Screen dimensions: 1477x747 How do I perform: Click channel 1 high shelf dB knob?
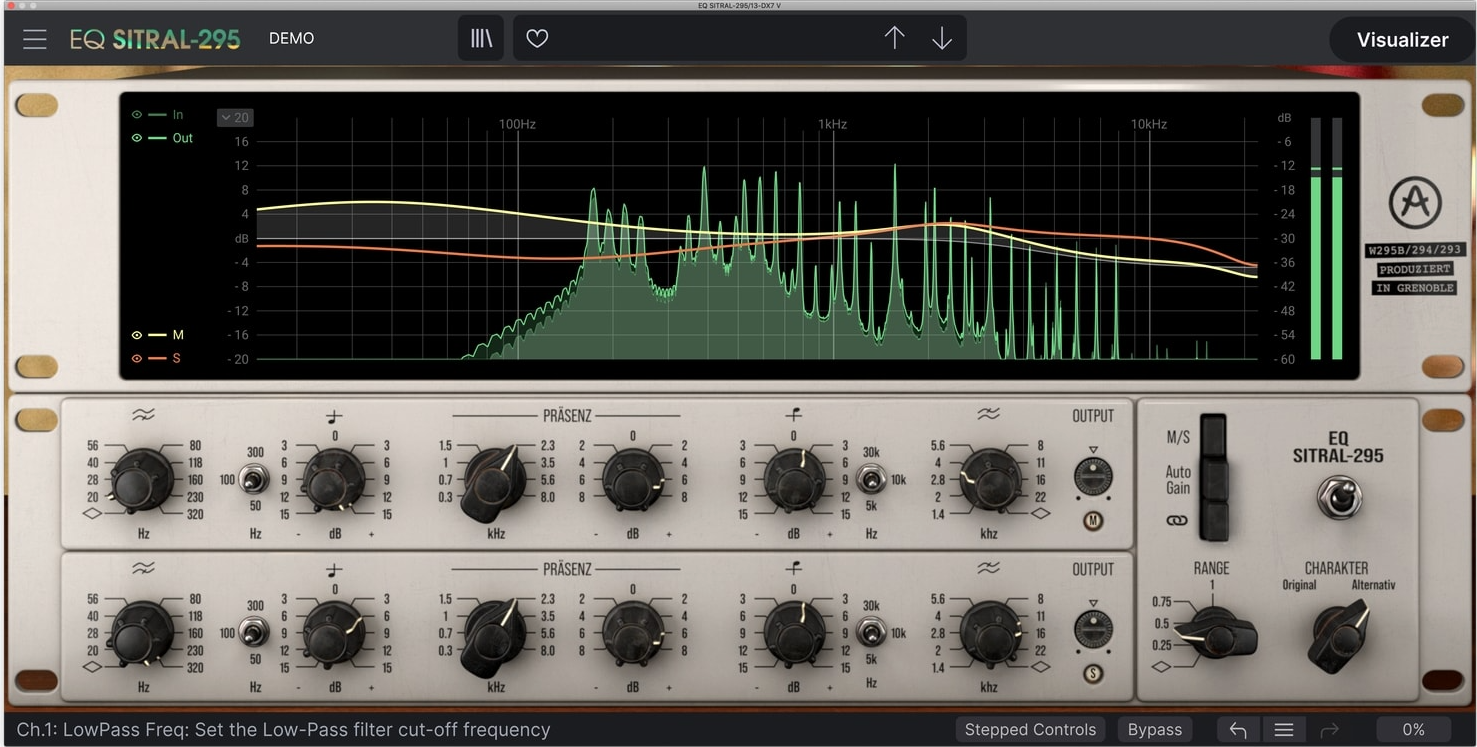click(794, 479)
